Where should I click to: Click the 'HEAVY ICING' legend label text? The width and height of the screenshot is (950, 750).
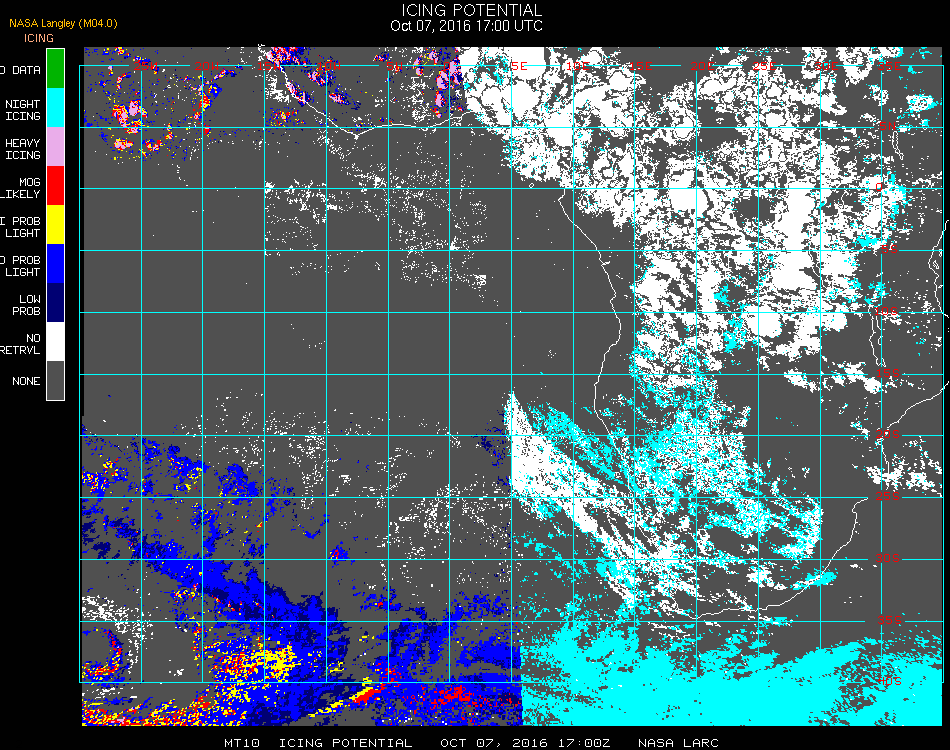22,149
